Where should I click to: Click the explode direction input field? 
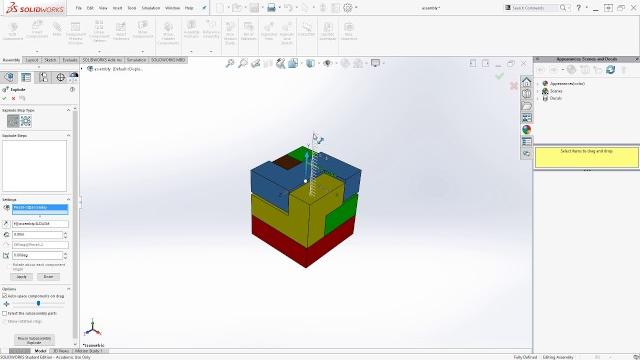[x=40, y=224]
